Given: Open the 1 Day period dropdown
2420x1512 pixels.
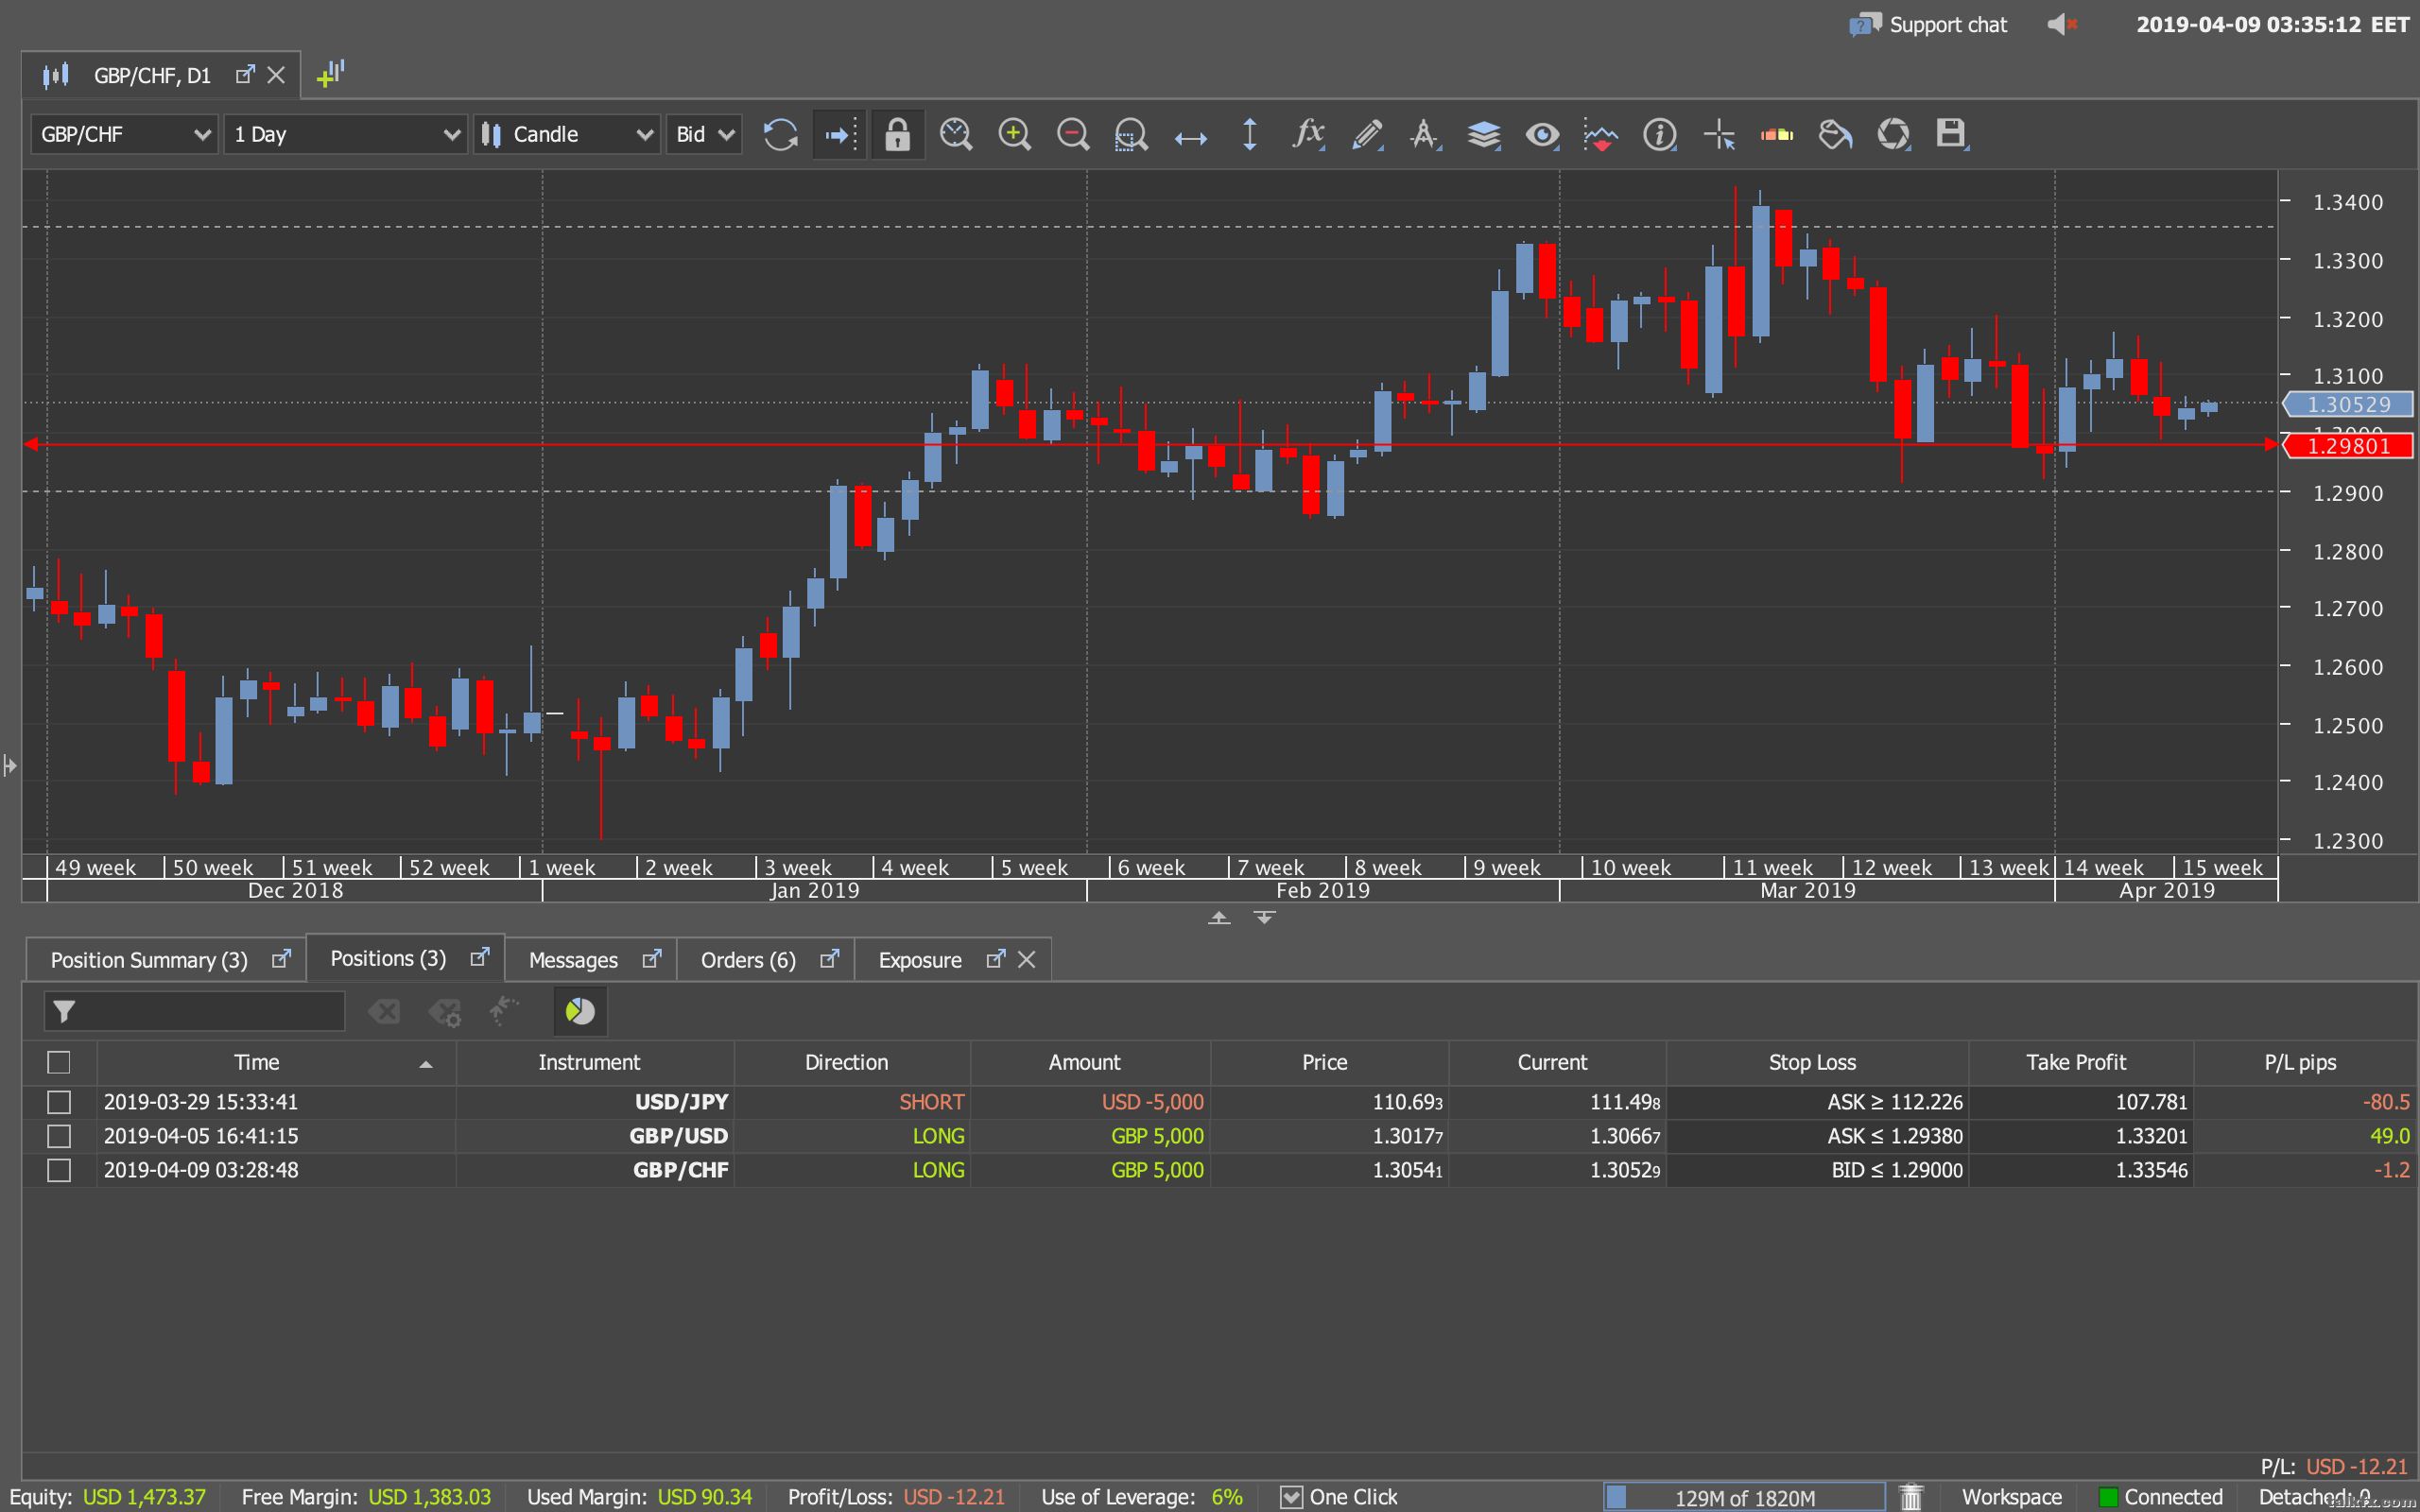Looking at the screenshot, I should pos(346,134).
